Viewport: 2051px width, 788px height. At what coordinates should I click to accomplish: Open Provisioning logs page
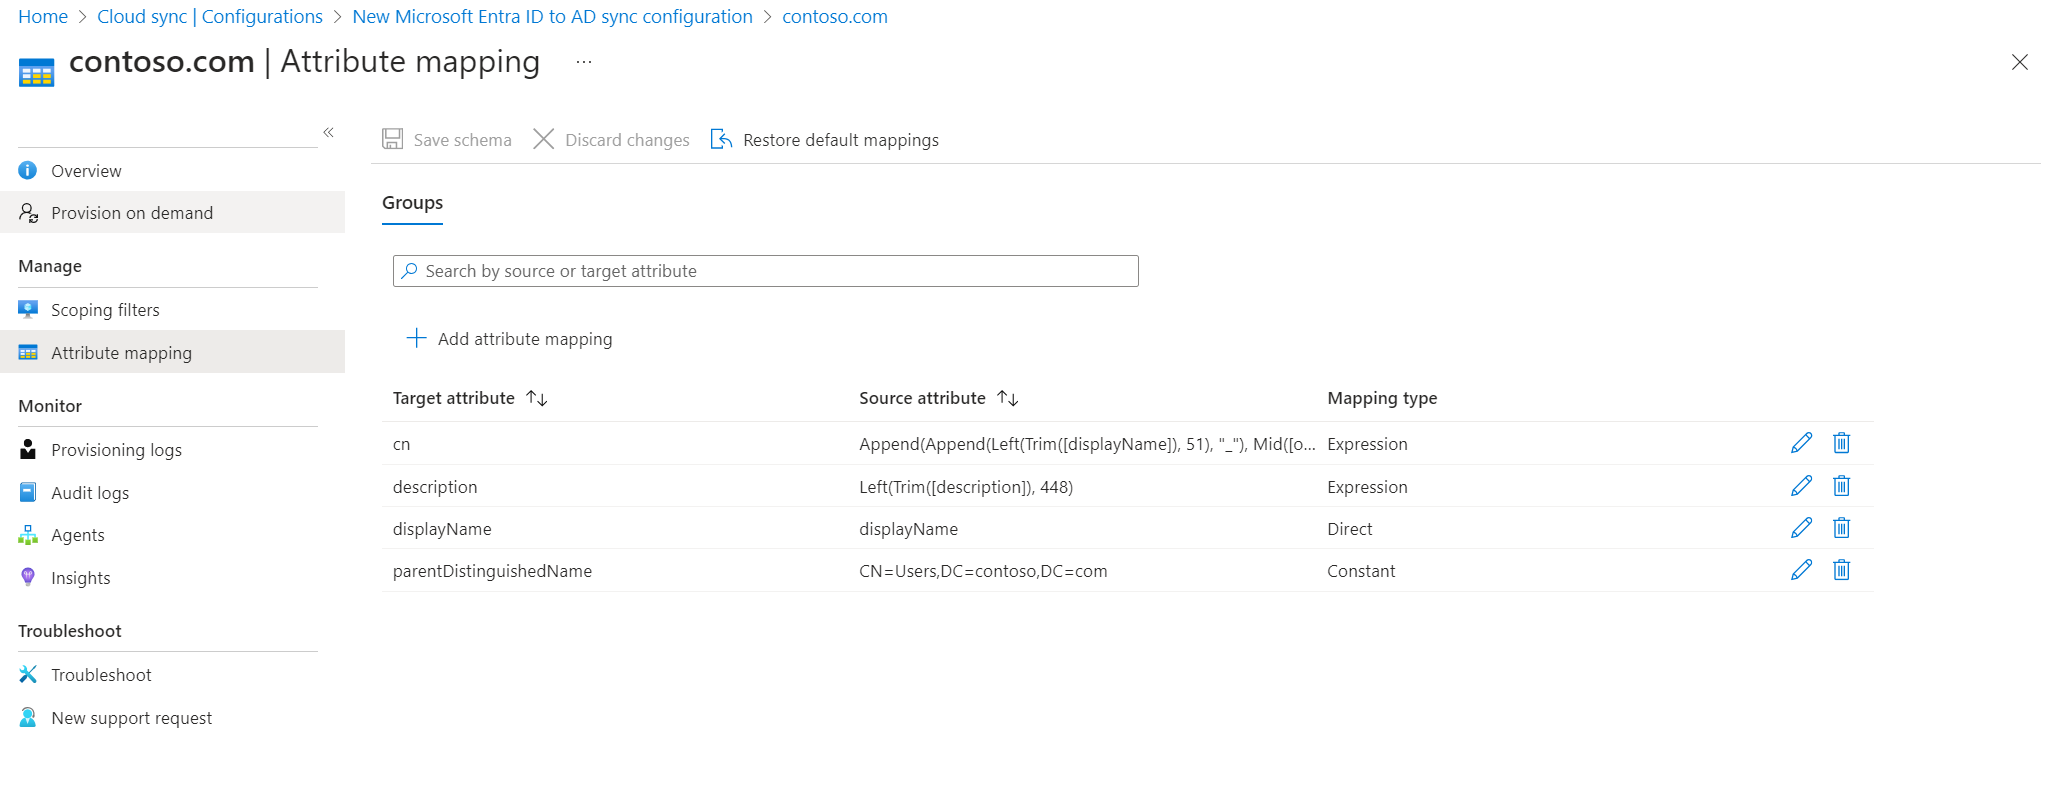tap(116, 450)
